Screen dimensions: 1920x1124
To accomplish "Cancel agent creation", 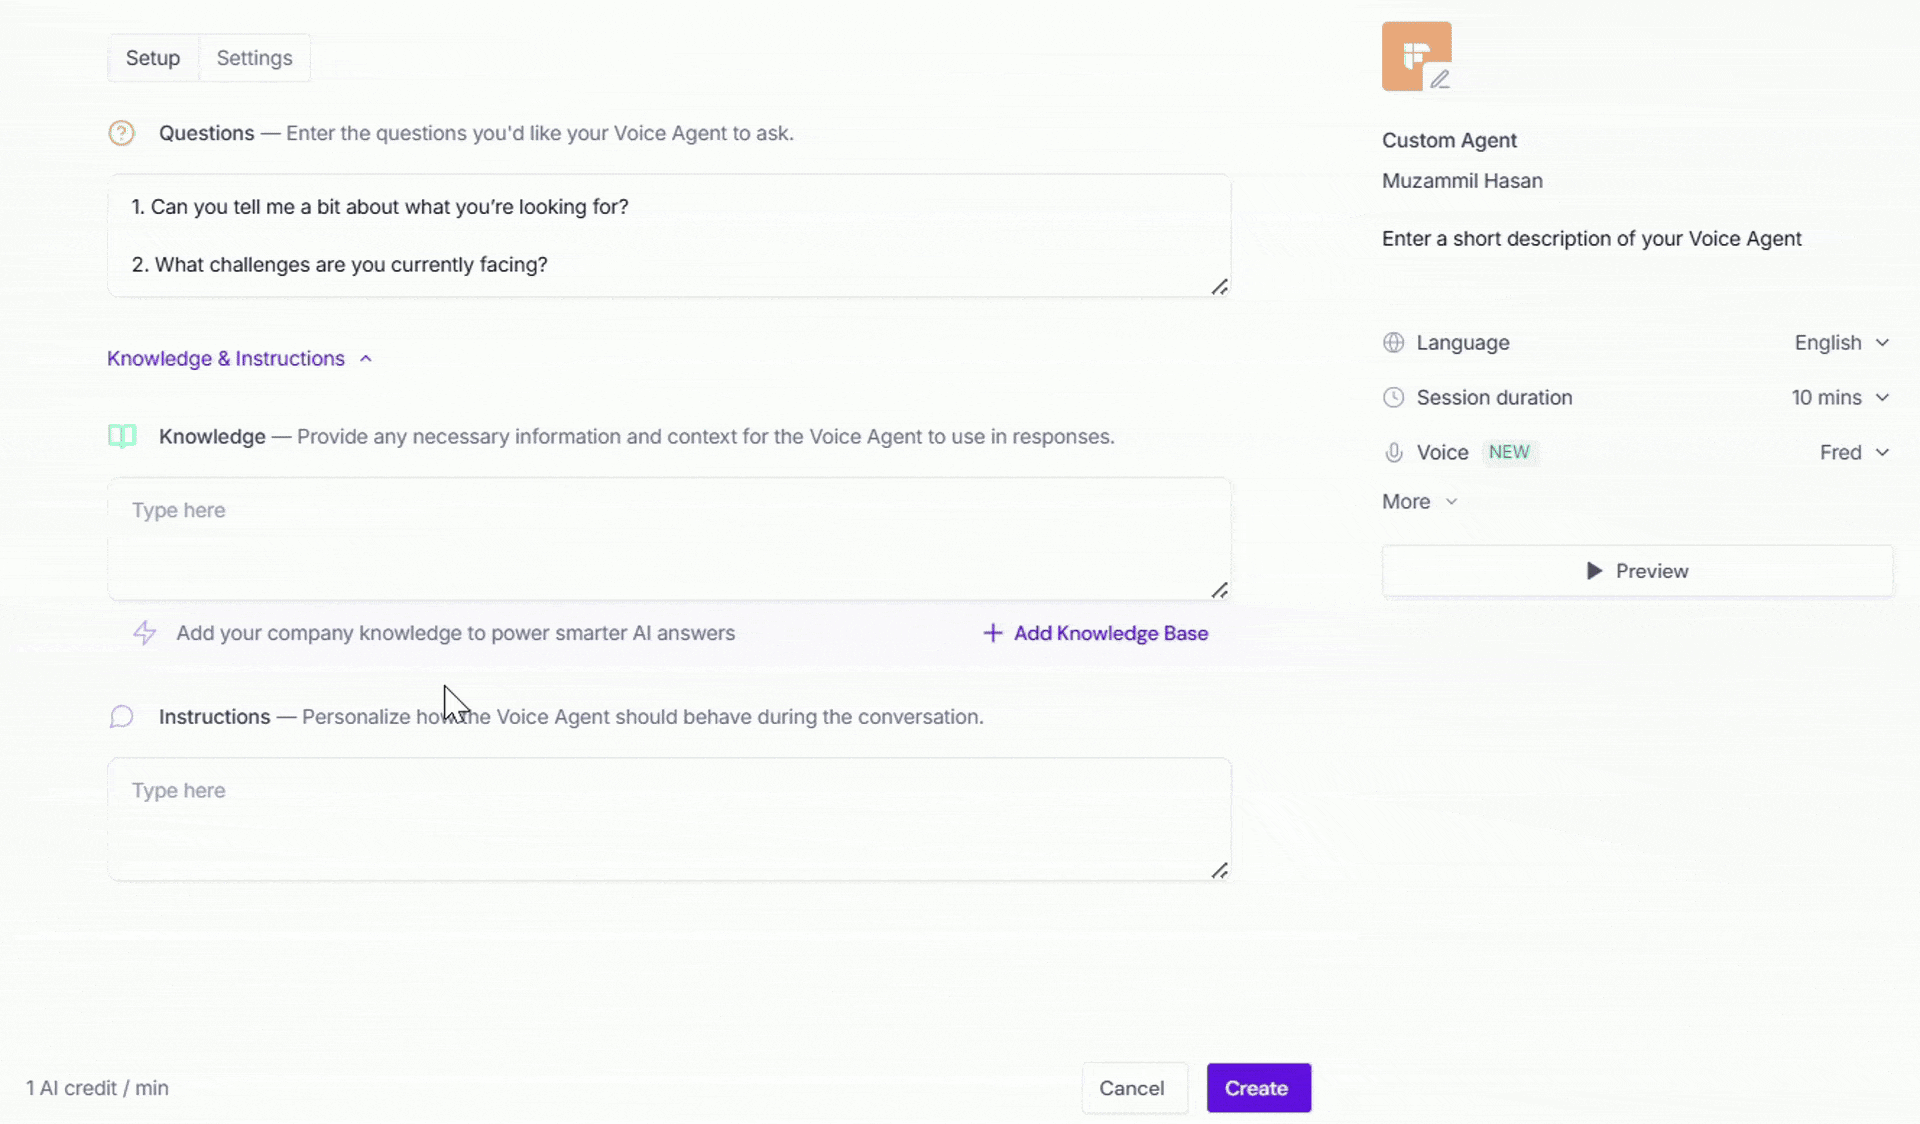I will (x=1134, y=1088).
